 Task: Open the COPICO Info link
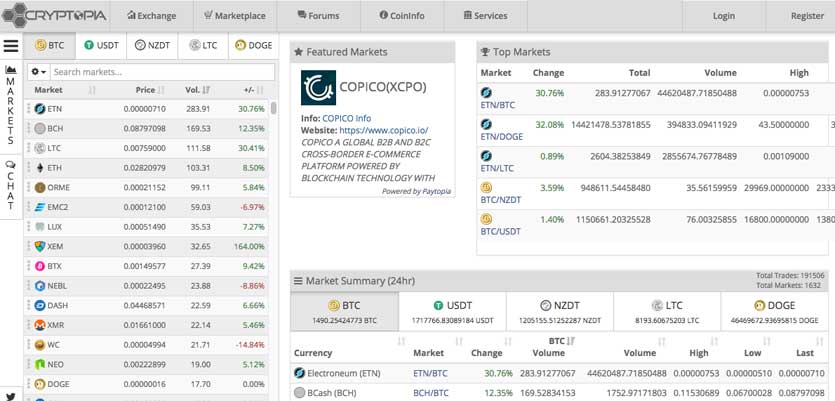coord(346,118)
